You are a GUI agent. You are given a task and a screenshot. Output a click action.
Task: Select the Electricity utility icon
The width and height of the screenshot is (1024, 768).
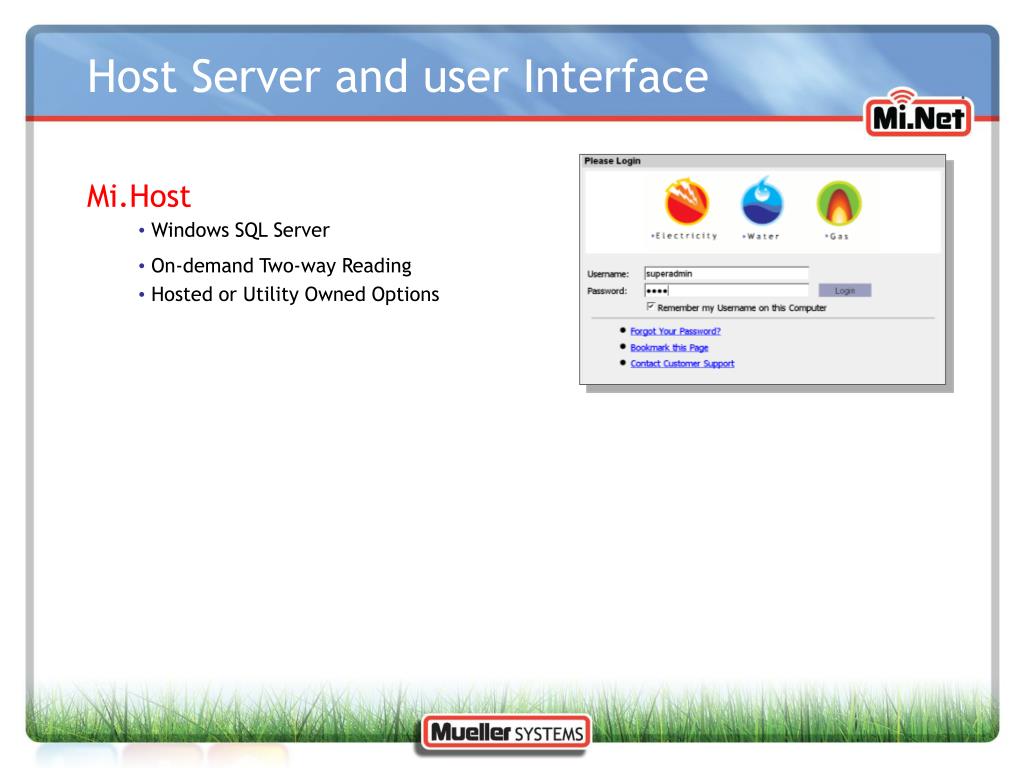coord(686,202)
